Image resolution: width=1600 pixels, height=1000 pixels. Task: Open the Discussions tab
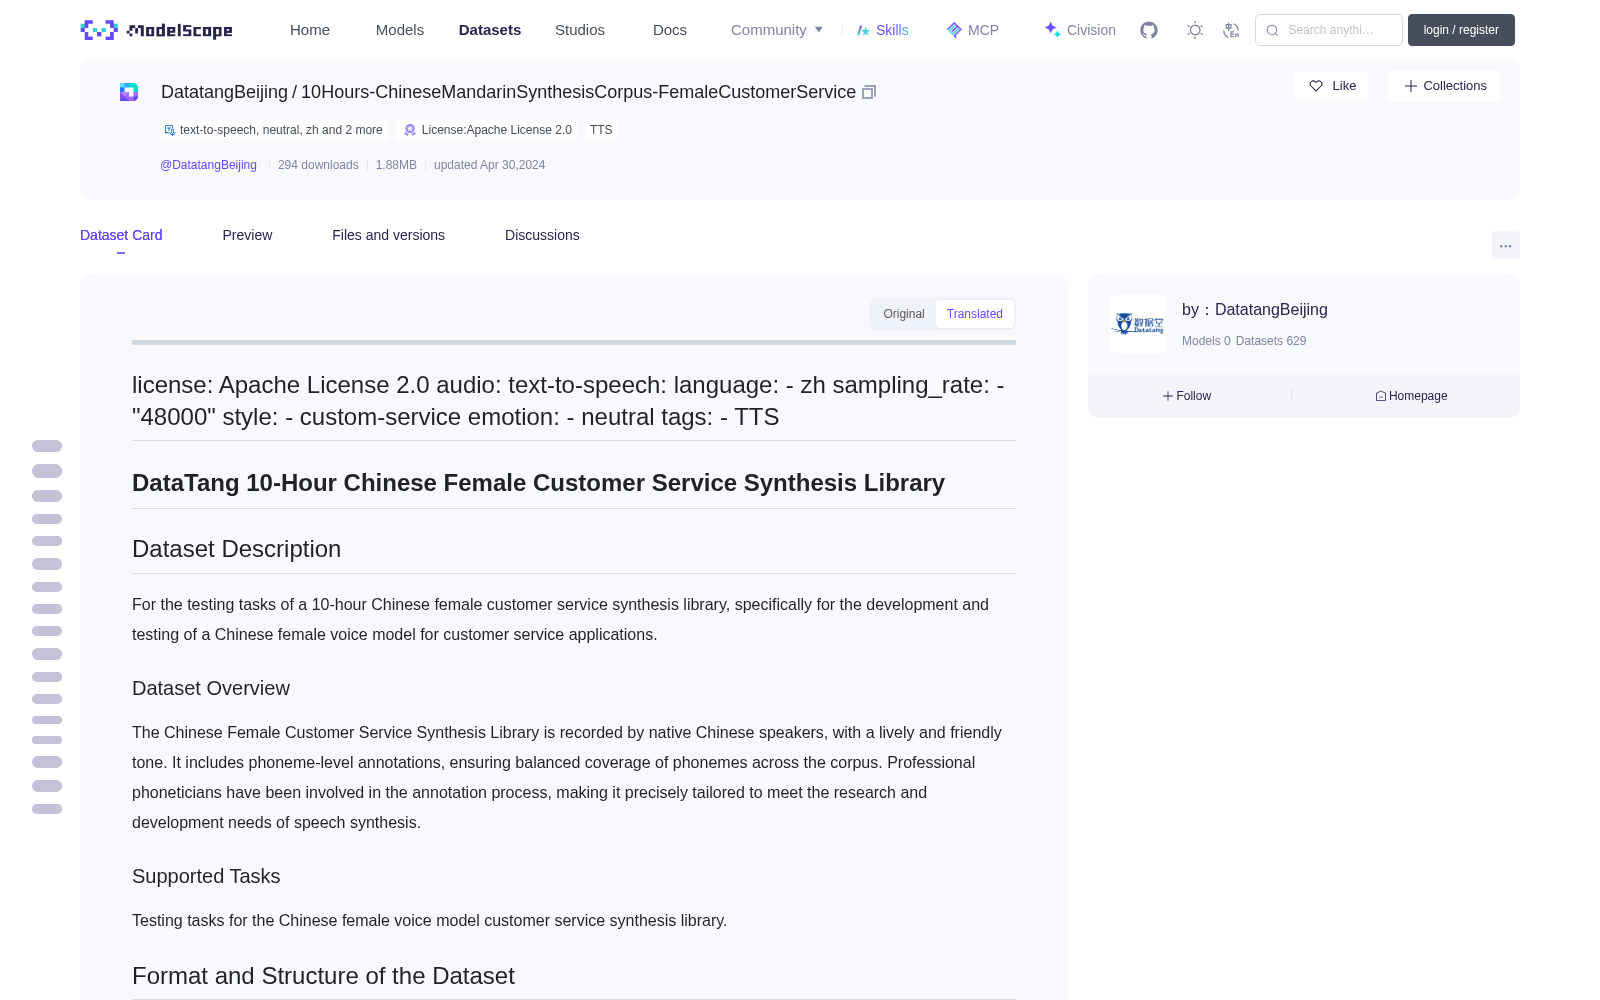[x=542, y=235]
